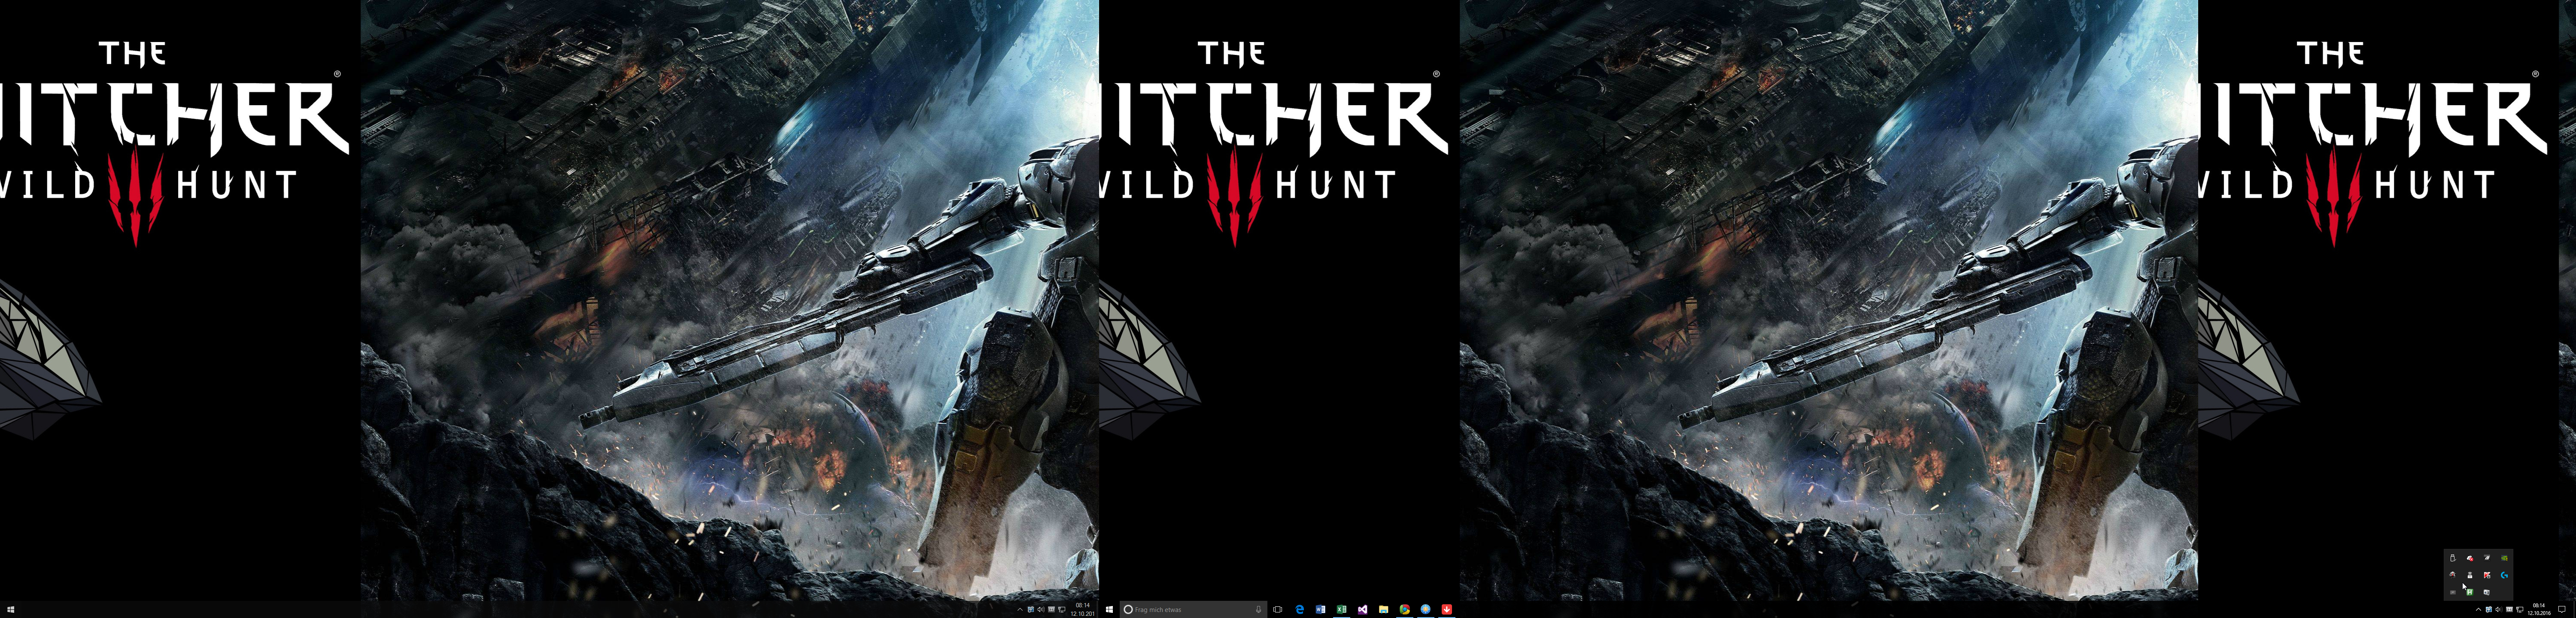Viewport: 2576px width, 618px height.
Task: Click the Kaspersky icon in tray overflow
Action: (2487, 575)
